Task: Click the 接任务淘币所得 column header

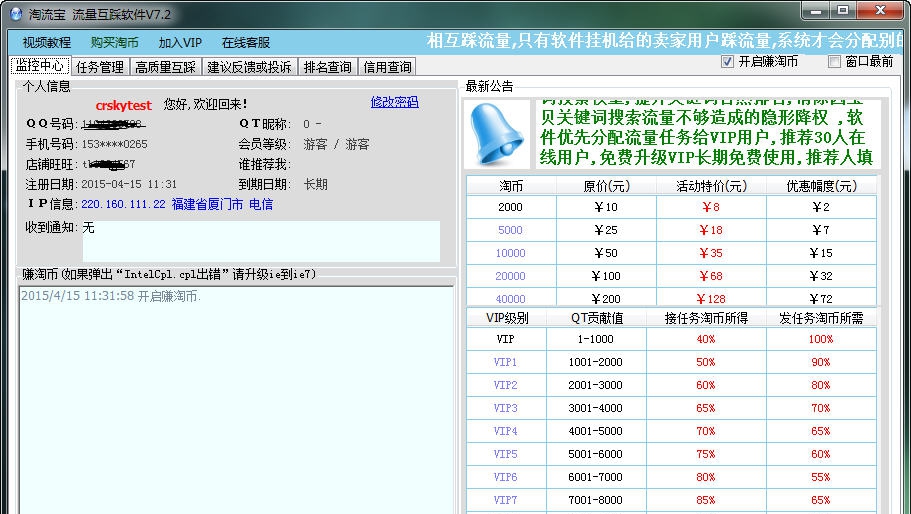Action: [706, 318]
